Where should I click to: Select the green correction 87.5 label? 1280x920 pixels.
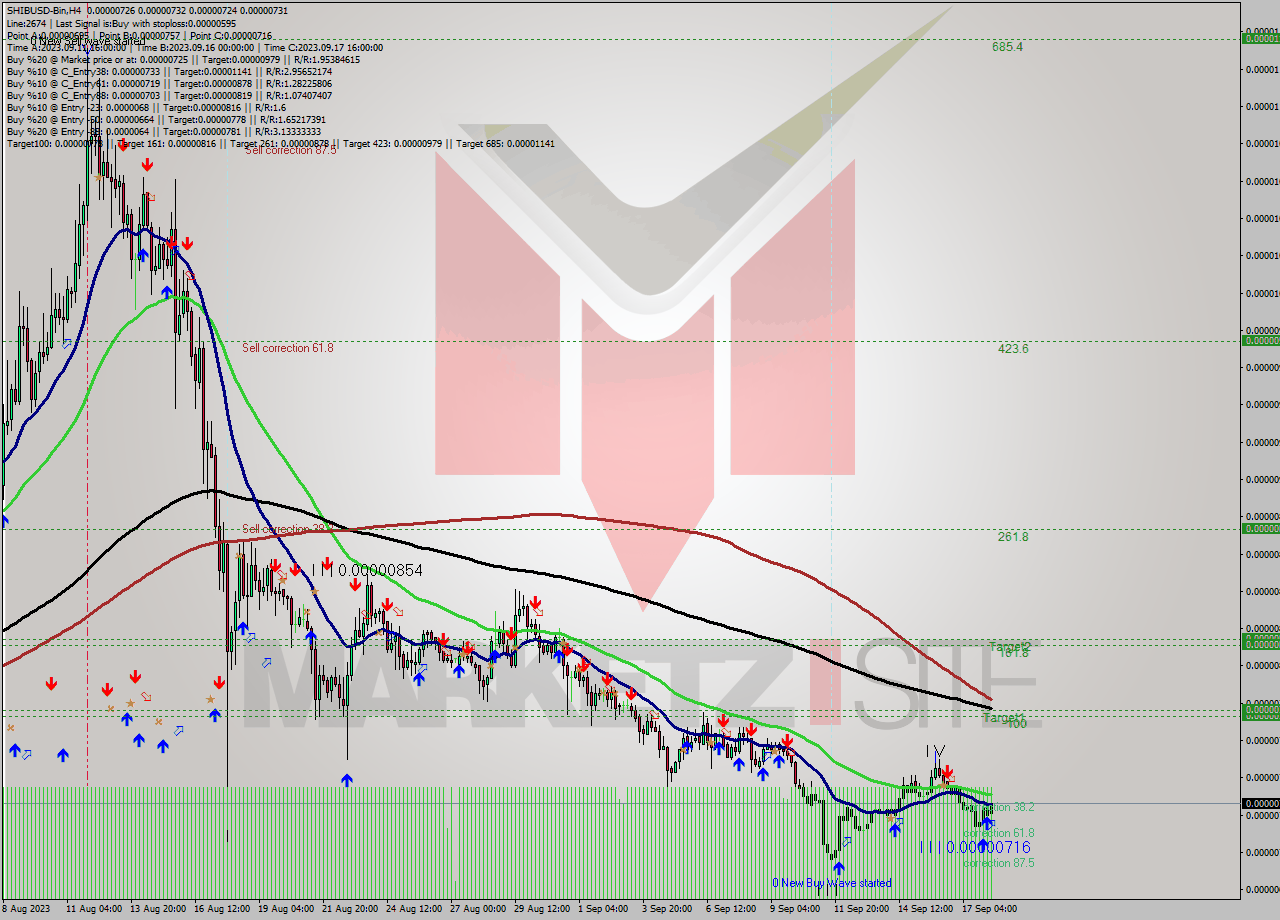999,863
